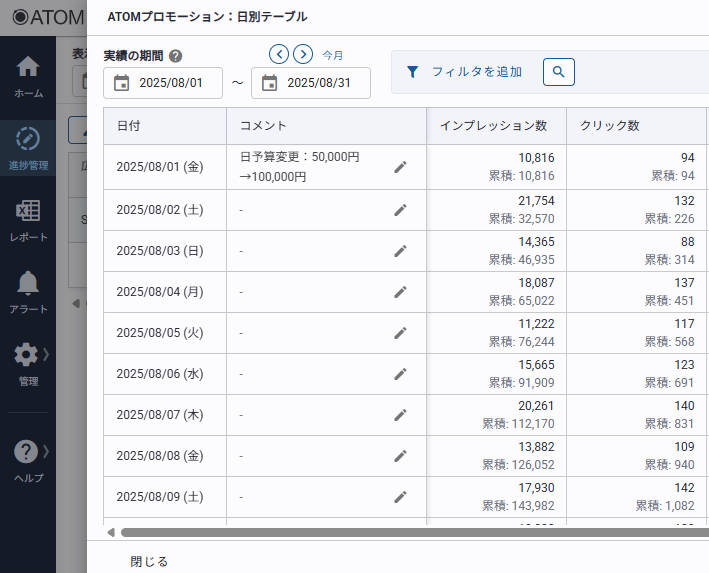Go to next month with right arrow

coord(303,54)
